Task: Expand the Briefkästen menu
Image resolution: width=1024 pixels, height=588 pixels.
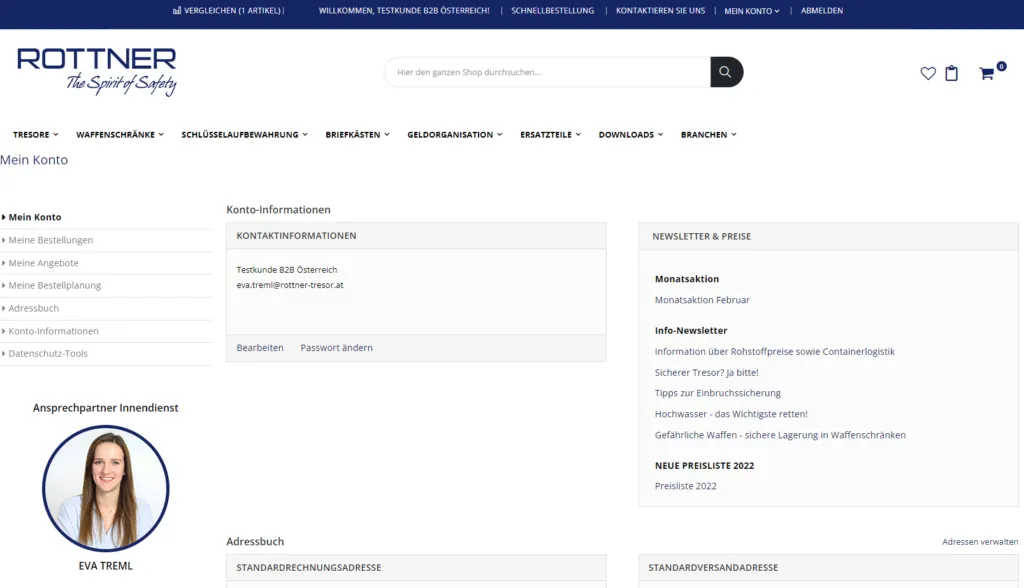Action: 357,135
